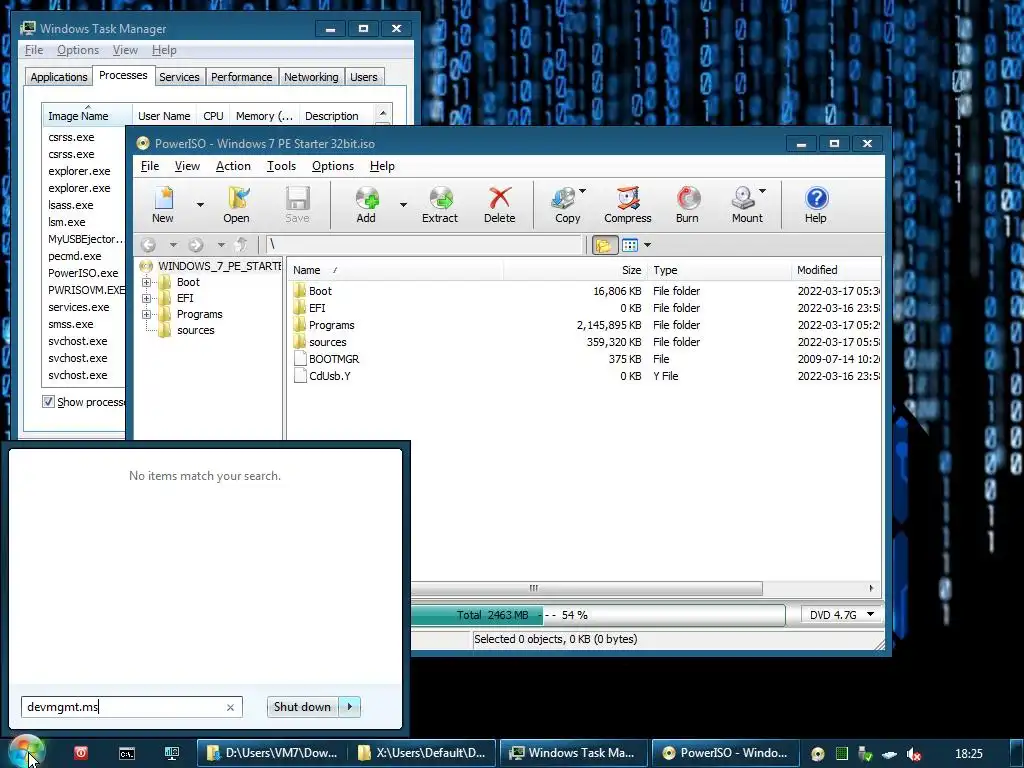This screenshot has height=768, width=1024.
Task: Switch to Services tab in Task Manager
Action: (179, 77)
